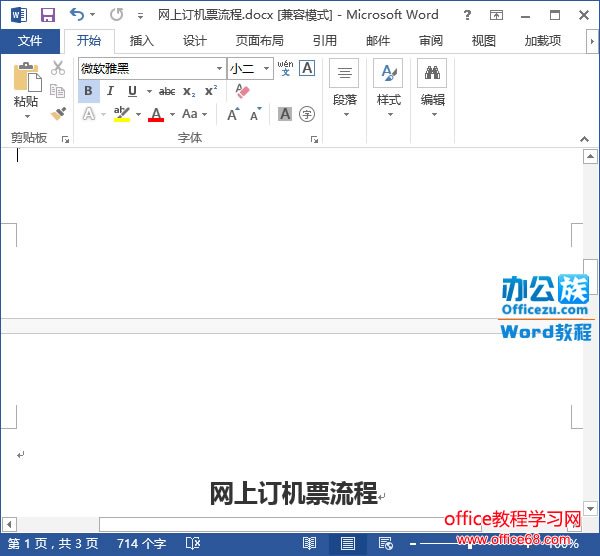The width and height of the screenshot is (600, 556).
Task: Show more ribbon tabs arrow
Action: click(592, 41)
